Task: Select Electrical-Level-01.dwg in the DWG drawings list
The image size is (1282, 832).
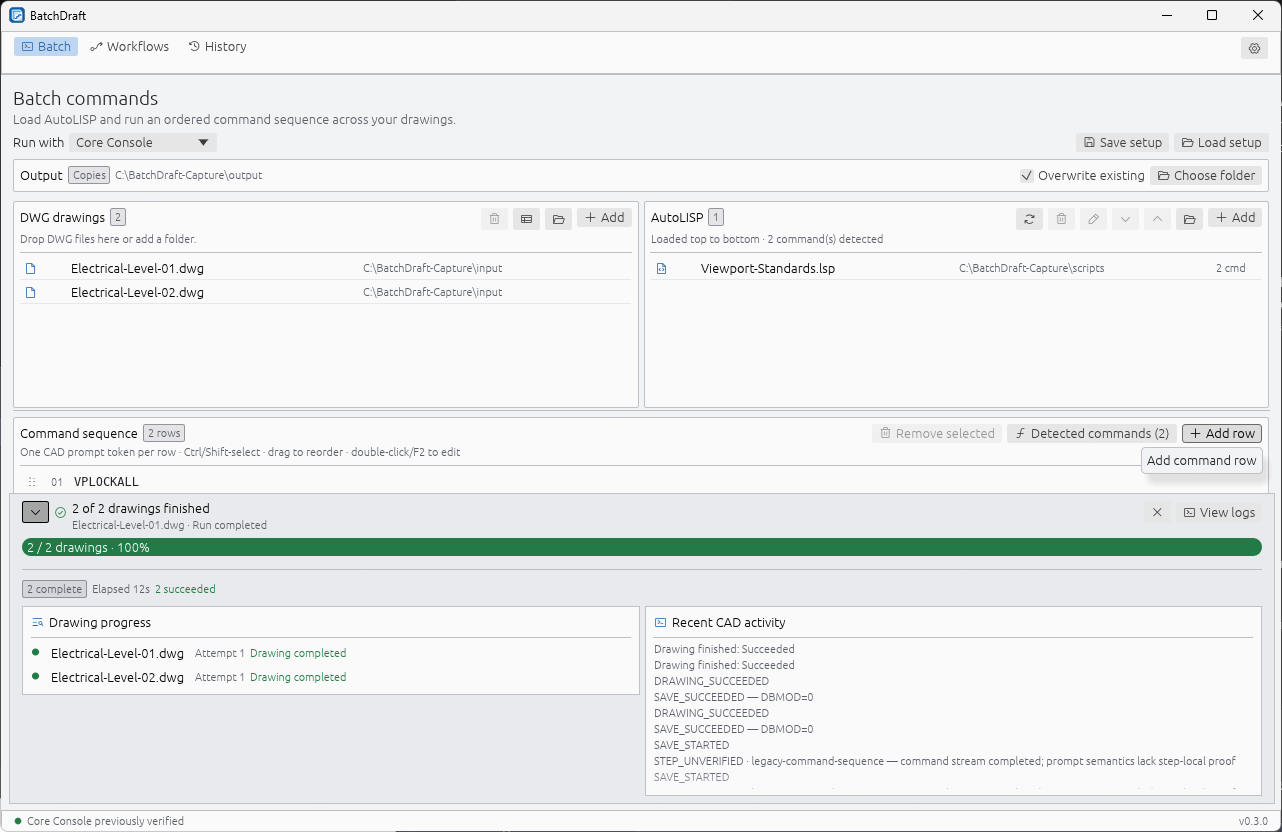Action: (326, 268)
